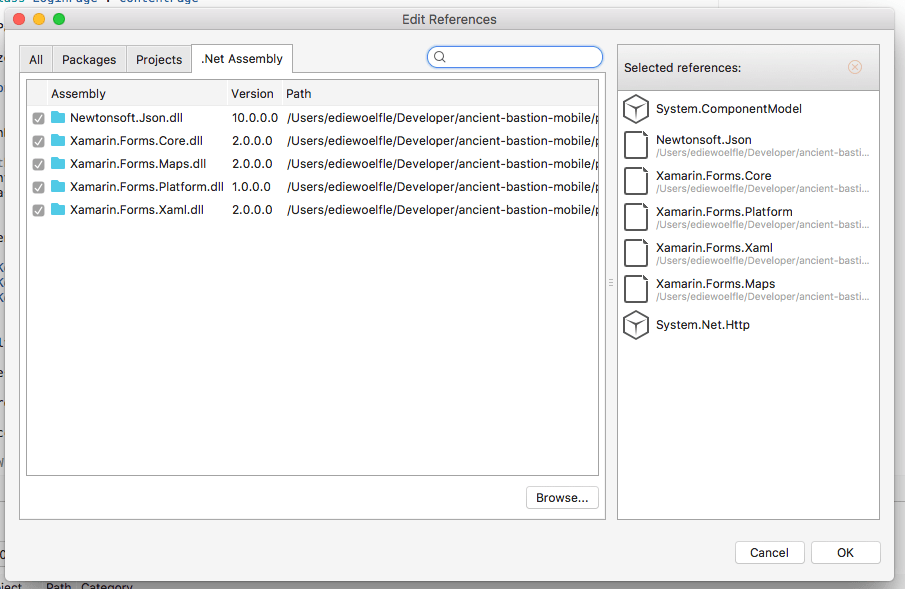Focus the assembly search field

pos(515,57)
